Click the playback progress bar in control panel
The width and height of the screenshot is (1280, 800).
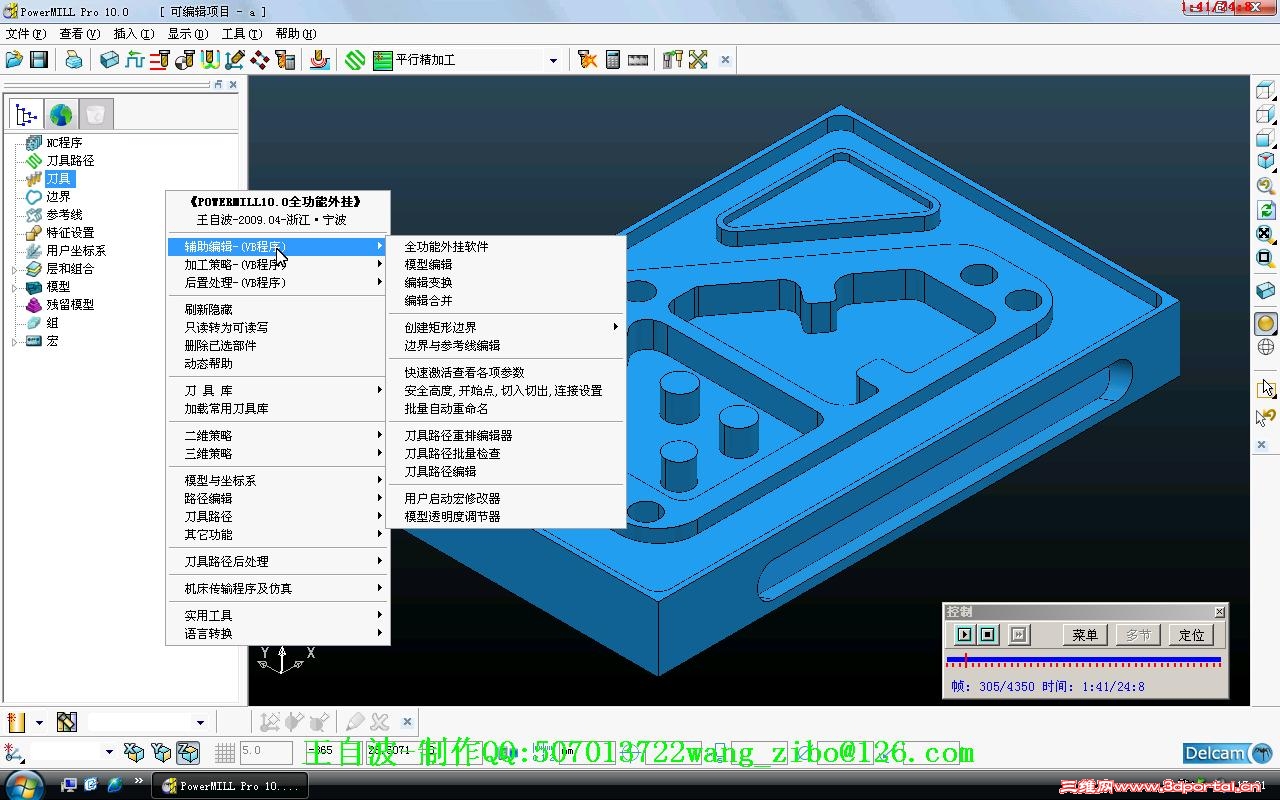pyautogui.click(x=1084, y=660)
